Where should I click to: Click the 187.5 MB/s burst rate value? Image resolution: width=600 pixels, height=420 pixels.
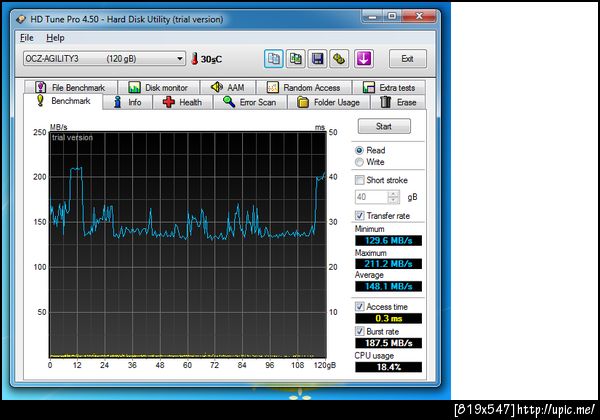[388, 343]
